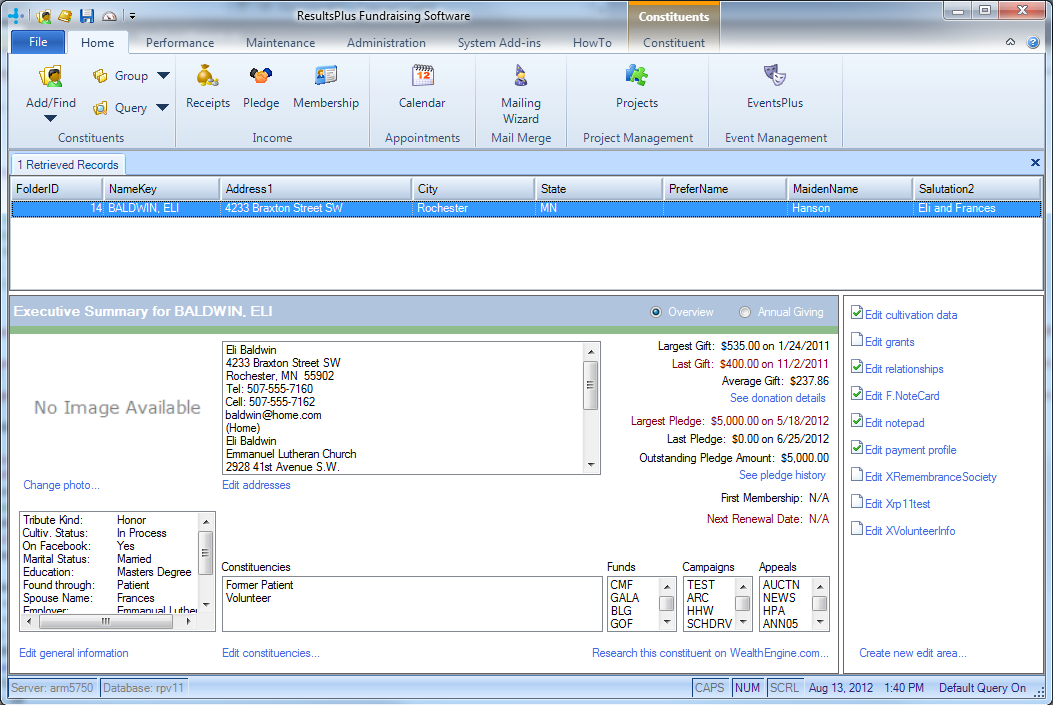This screenshot has height=705, width=1053.
Task: Close the retrieved records panel X
Action: tap(1035, 162)
